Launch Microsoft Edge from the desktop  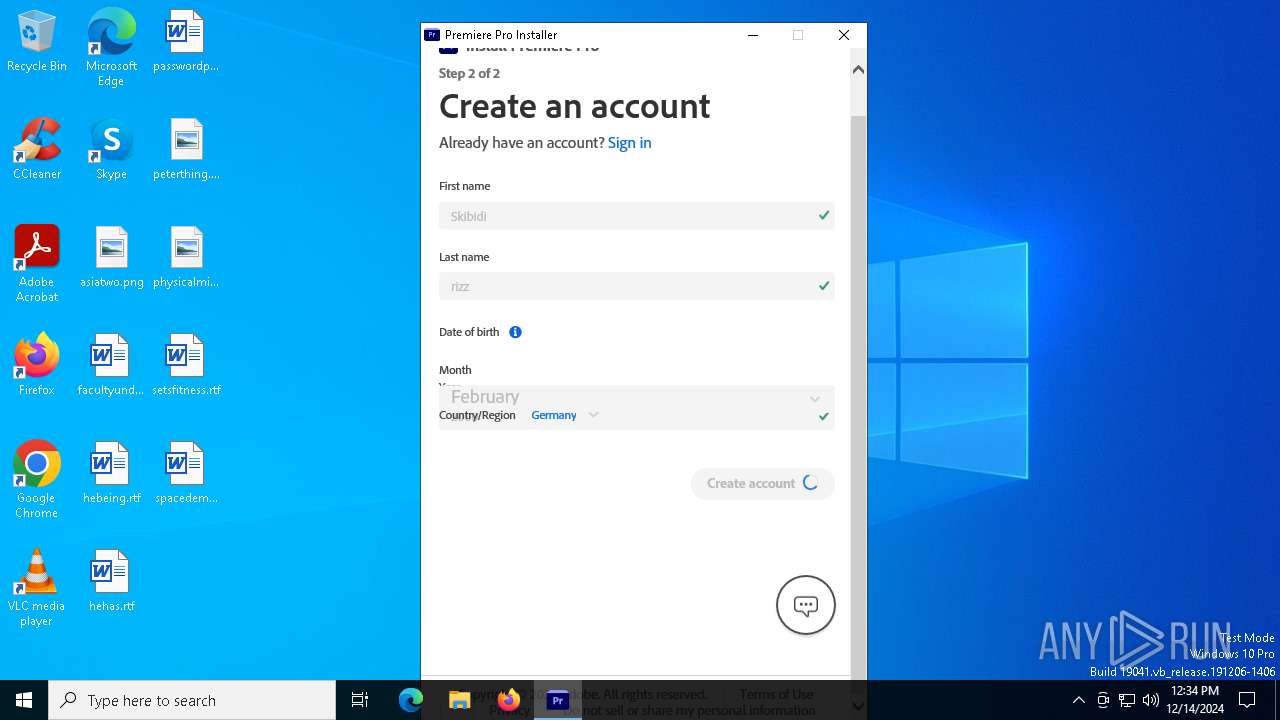point(111,48)
